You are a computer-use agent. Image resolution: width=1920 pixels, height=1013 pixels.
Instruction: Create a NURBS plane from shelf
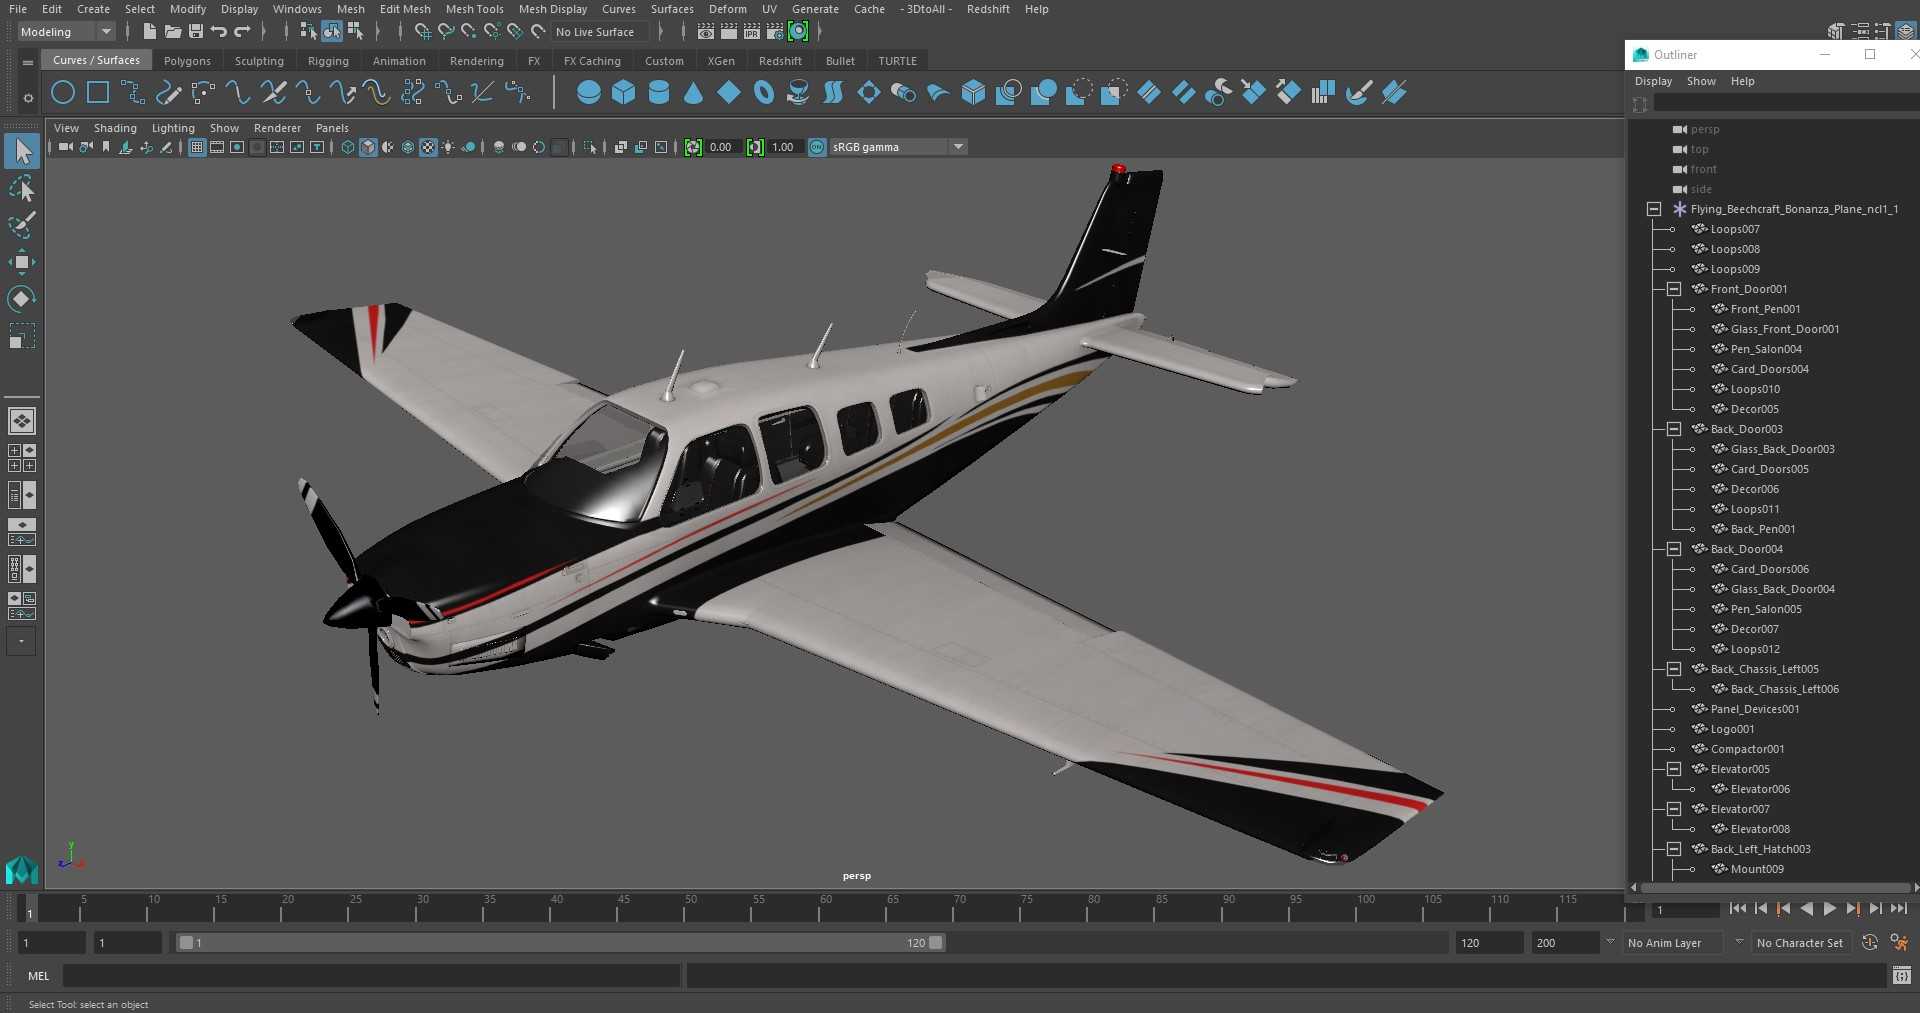pyautogui.click(x=729, y=93)
